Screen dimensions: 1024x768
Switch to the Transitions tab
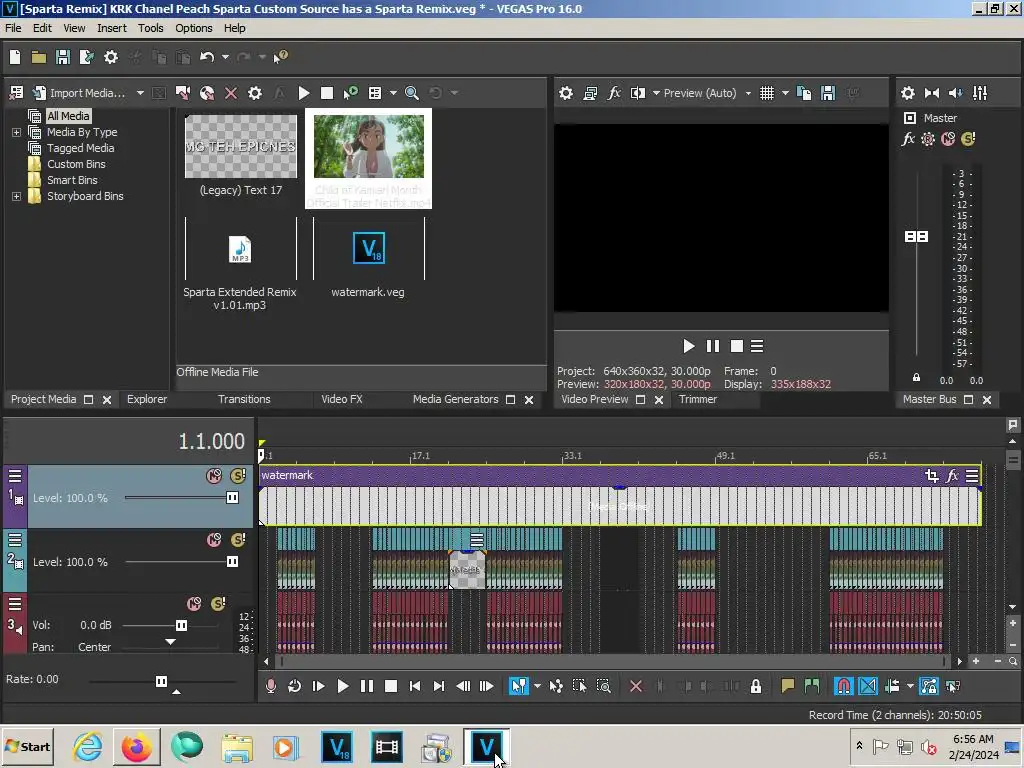[x=244, y=399]
